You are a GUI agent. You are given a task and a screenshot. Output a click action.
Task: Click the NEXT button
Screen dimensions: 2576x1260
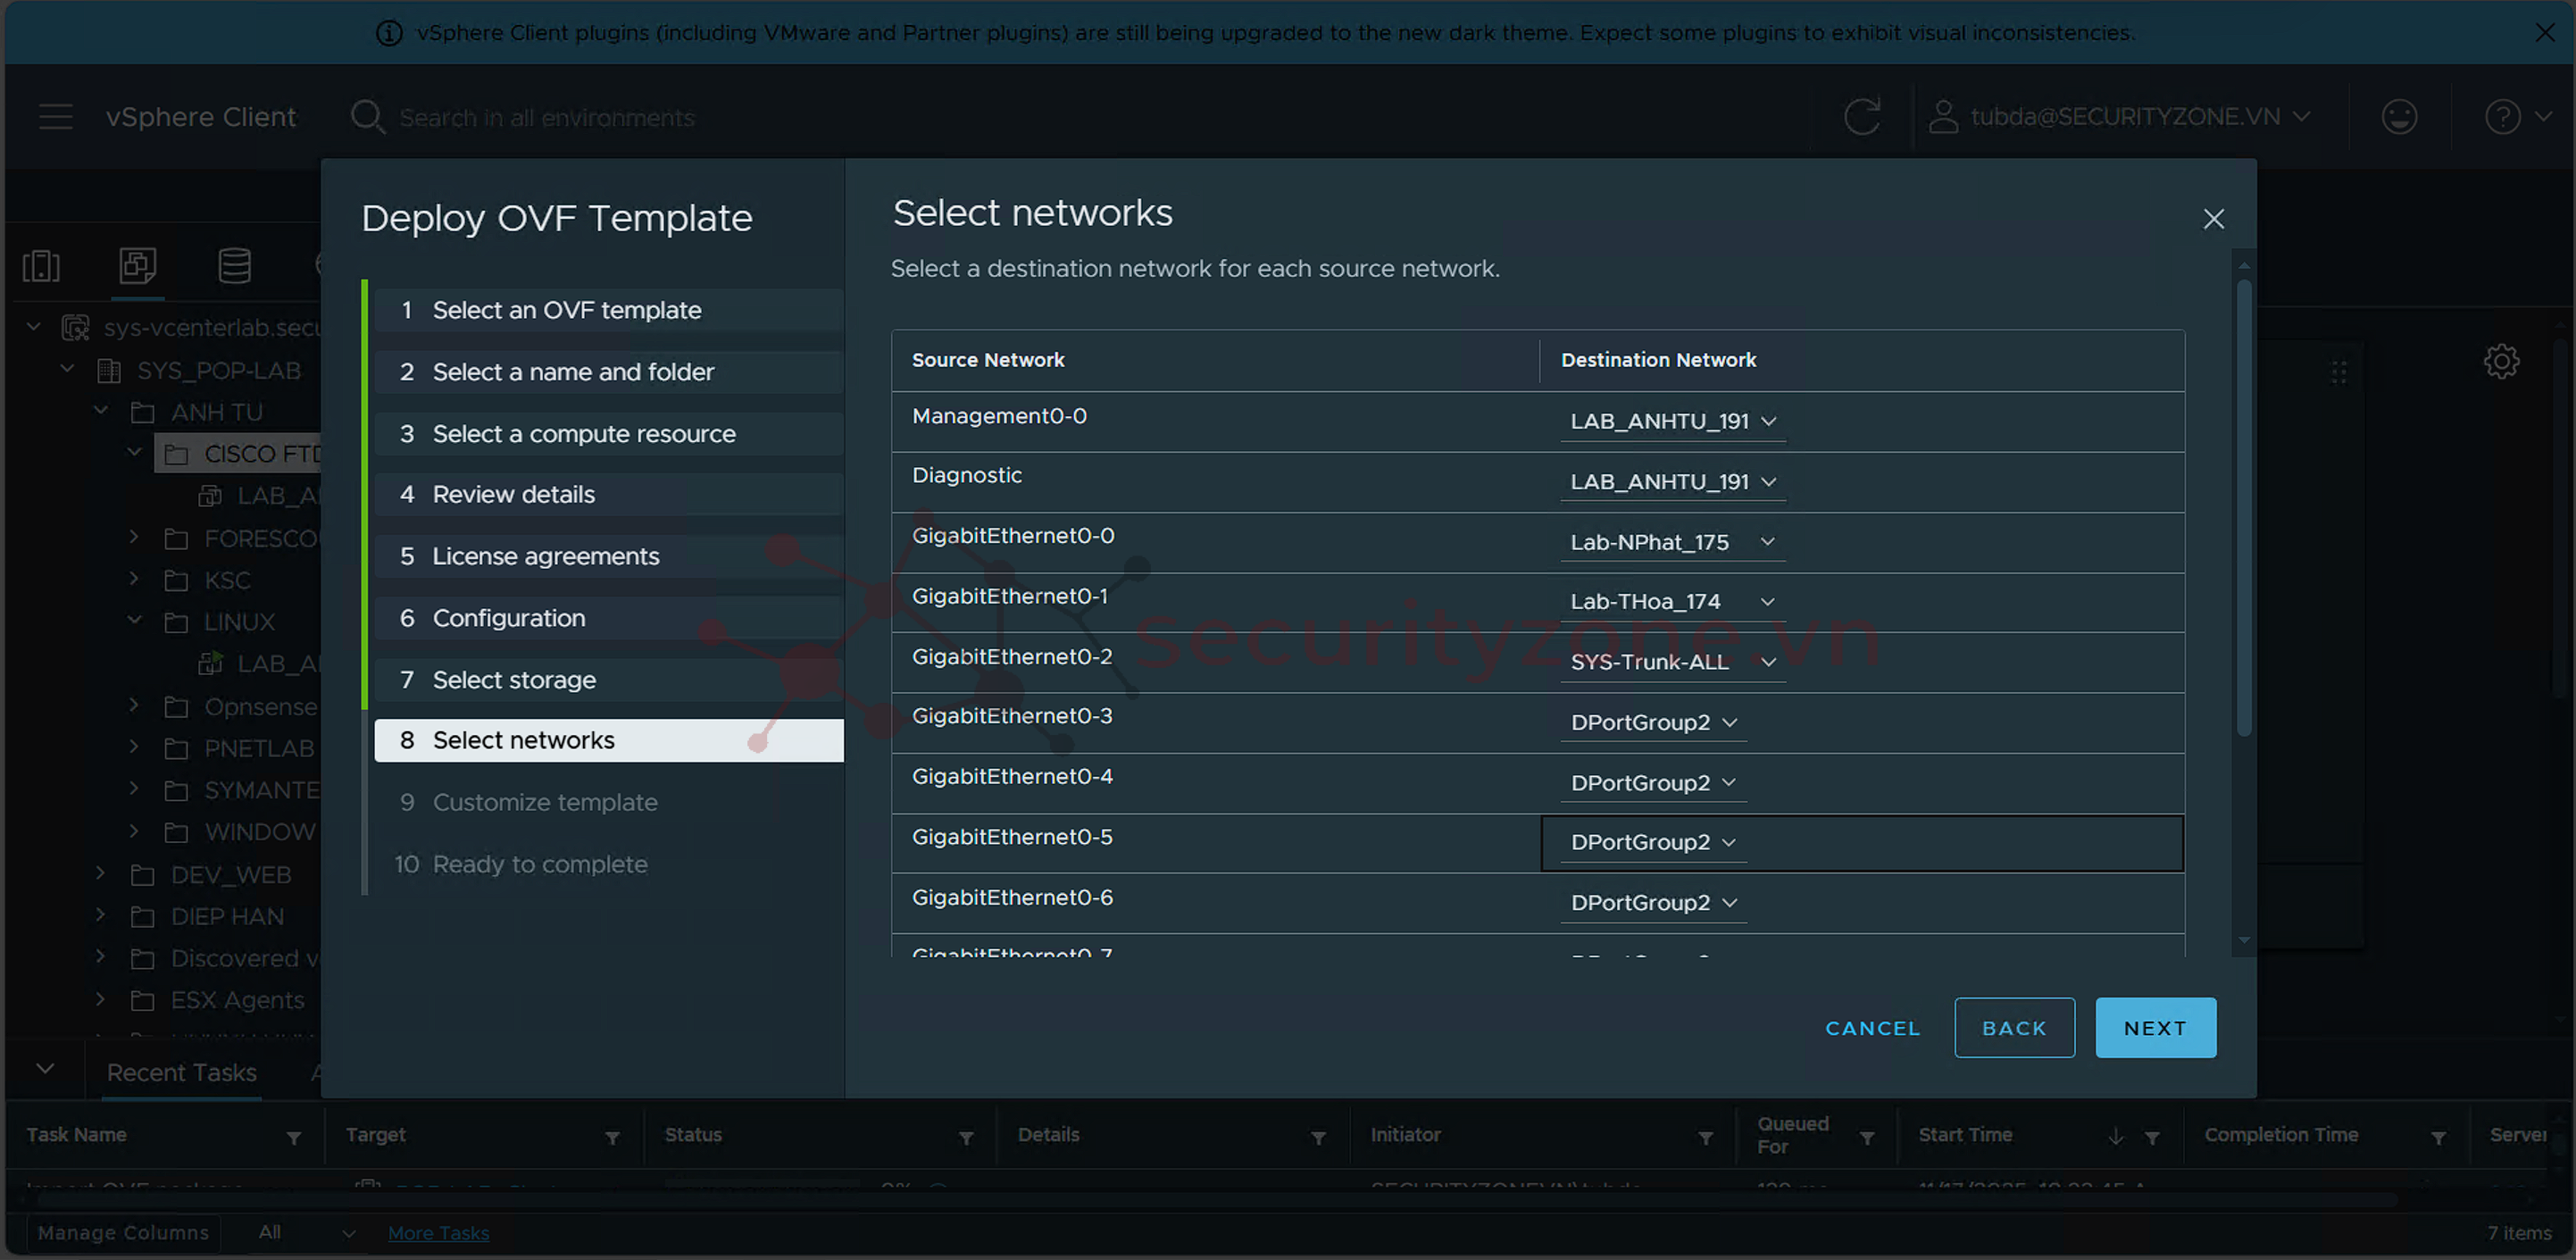pos(2154,1027)
